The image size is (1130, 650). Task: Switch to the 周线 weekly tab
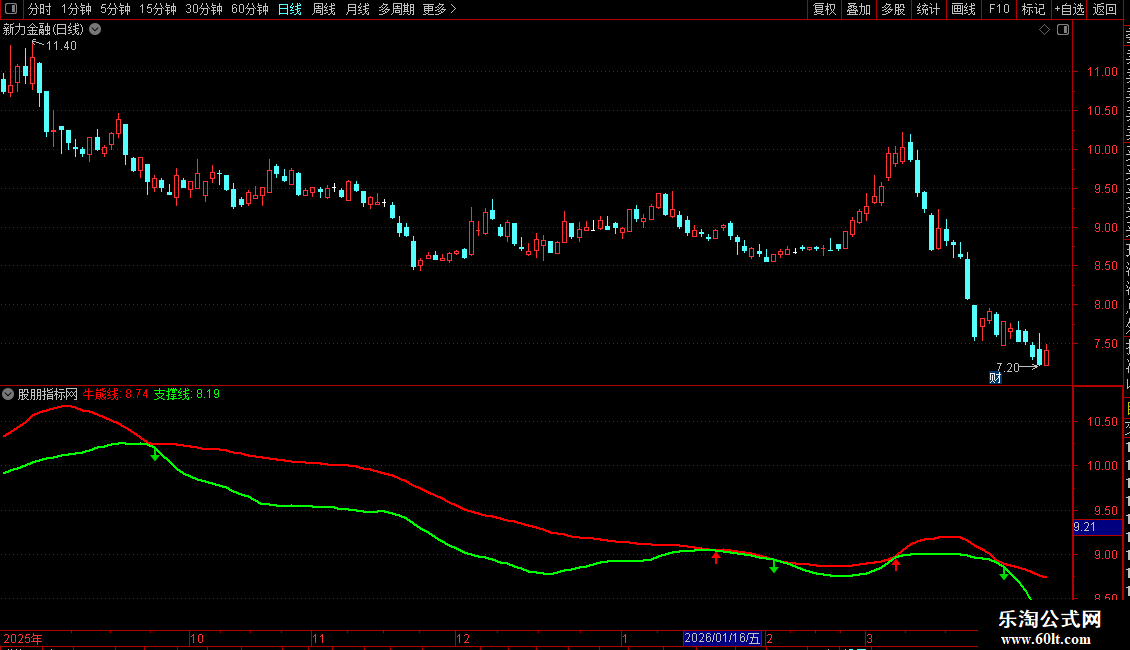click(x=324, y=9)
